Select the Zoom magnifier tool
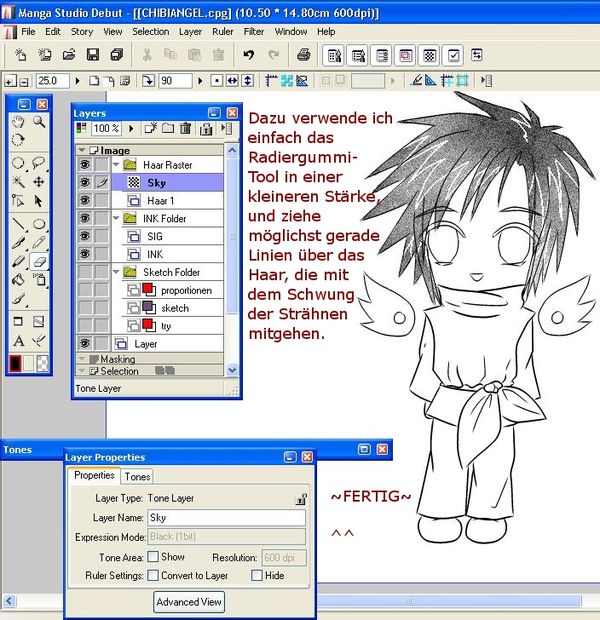600x620 pixels. [39, 122]
